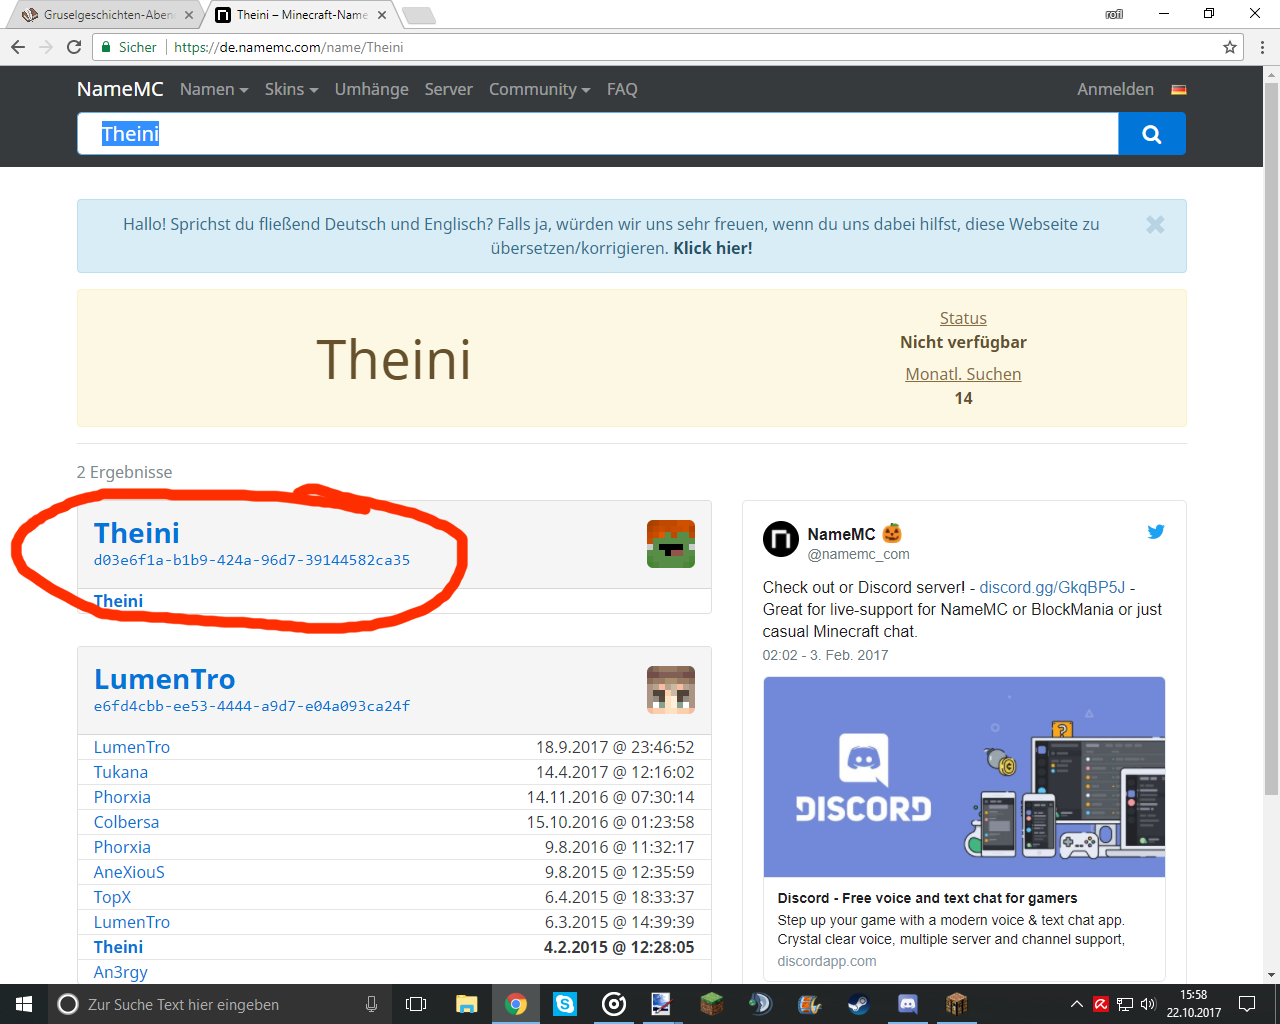Screen dimensions: 1280x1024
Task: Open the Umhänge nav item
Action: [x=371, y=89]
